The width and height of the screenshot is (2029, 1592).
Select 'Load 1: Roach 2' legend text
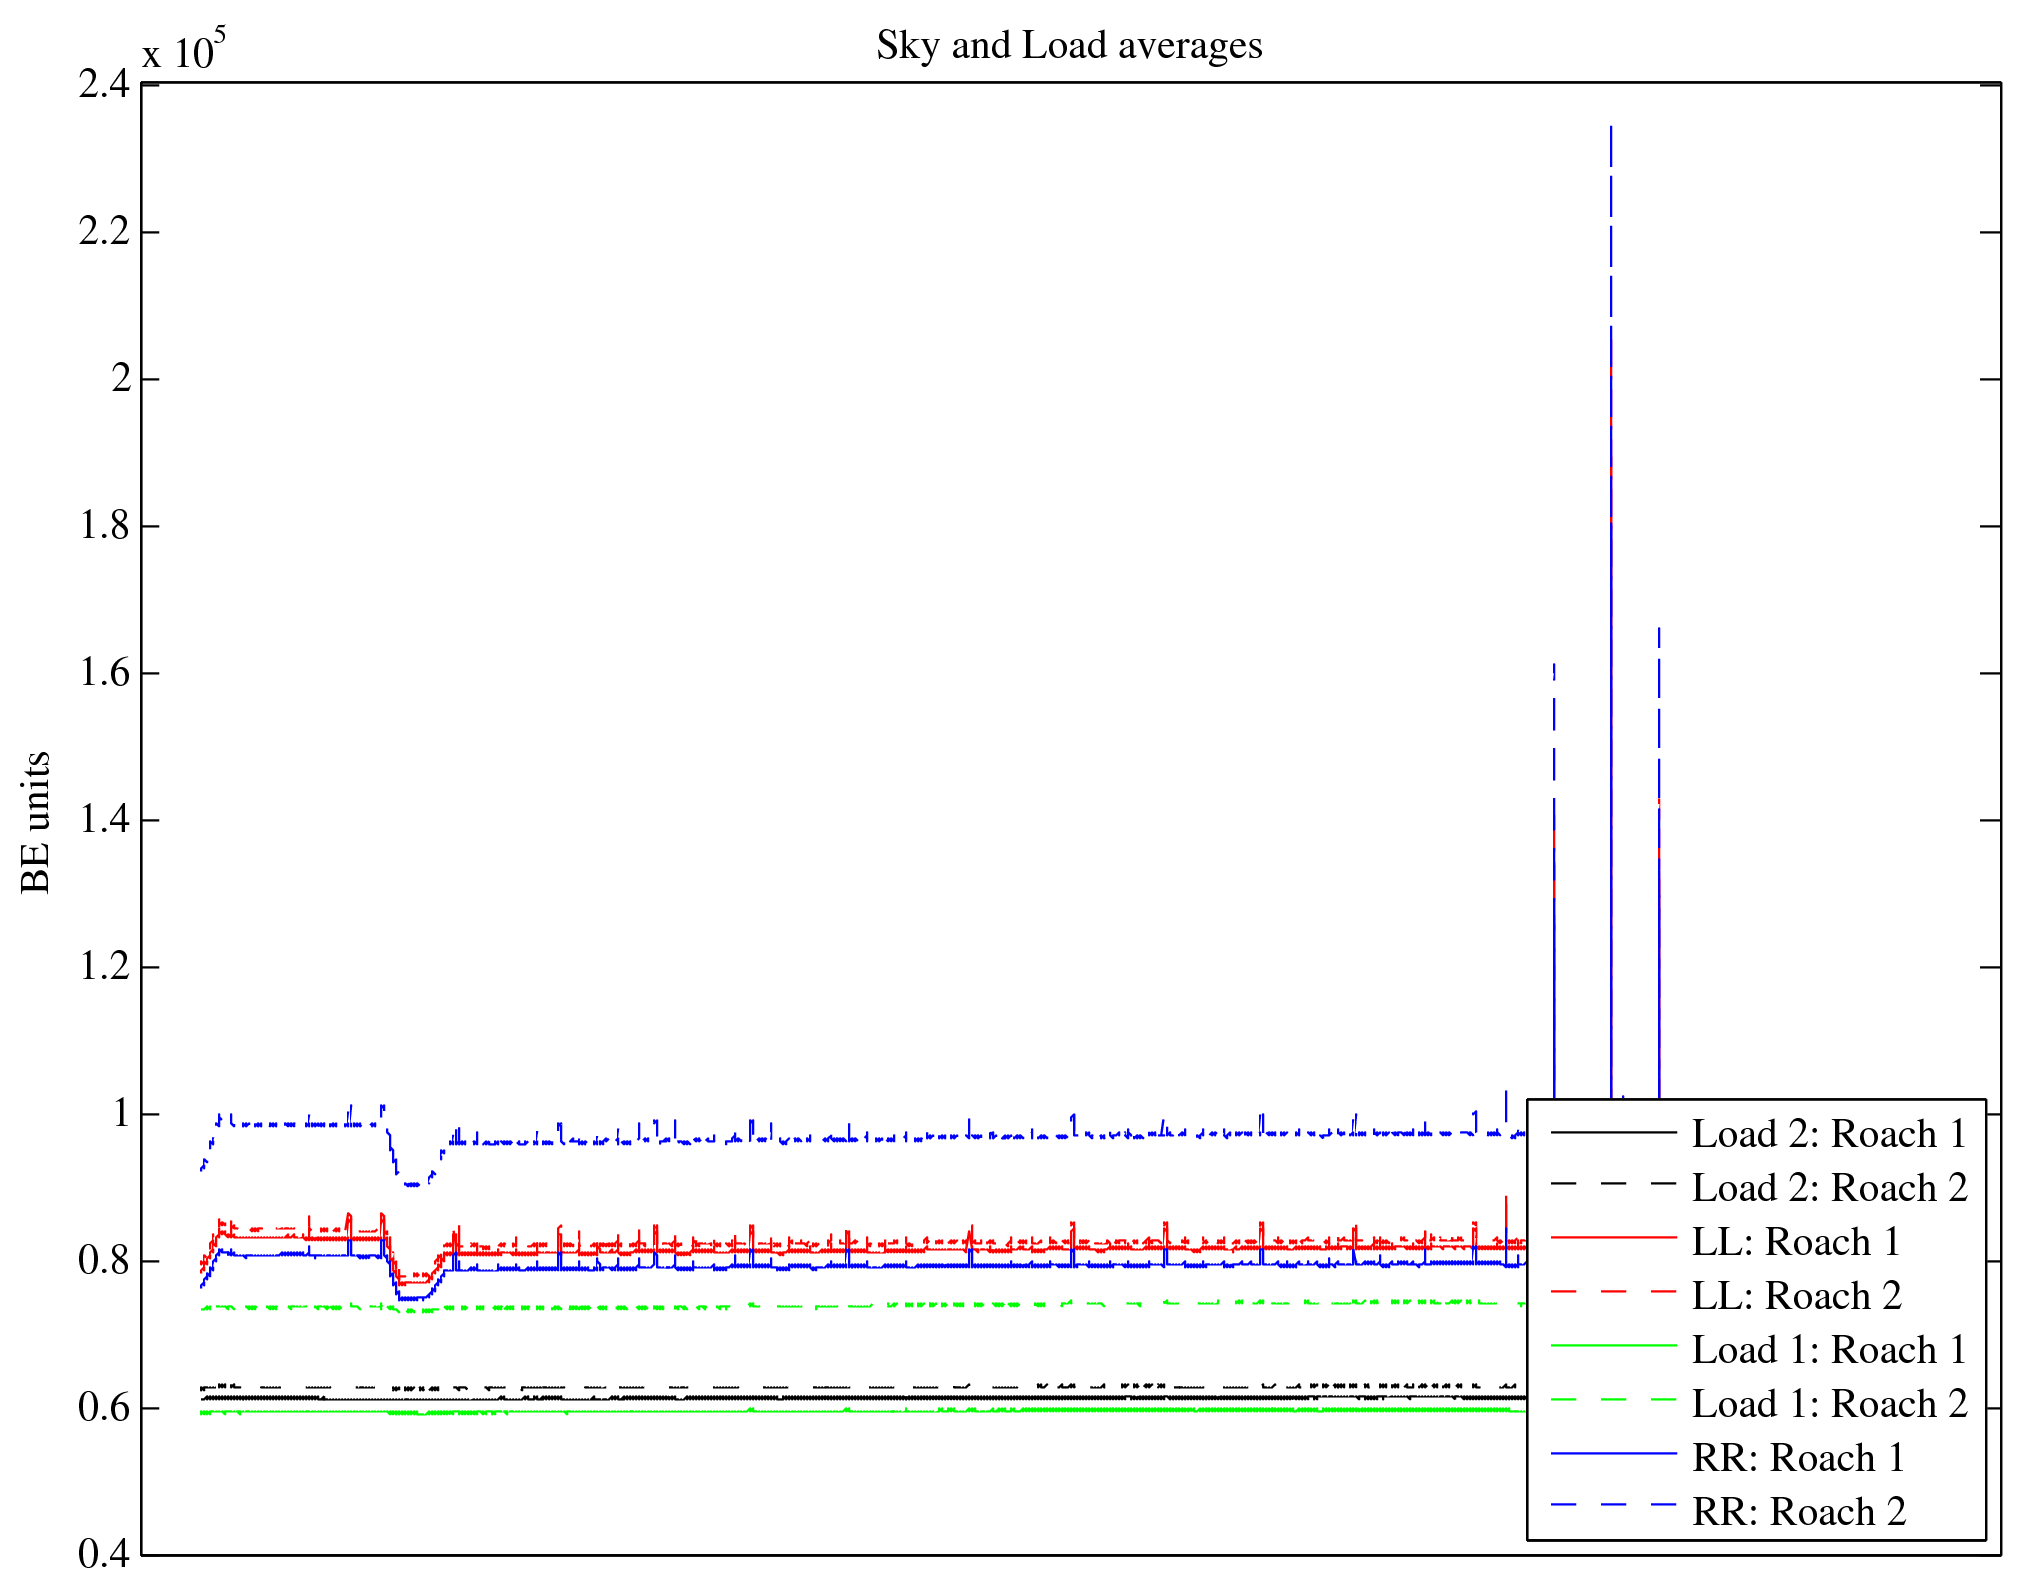click(x=1829, y=1404)
